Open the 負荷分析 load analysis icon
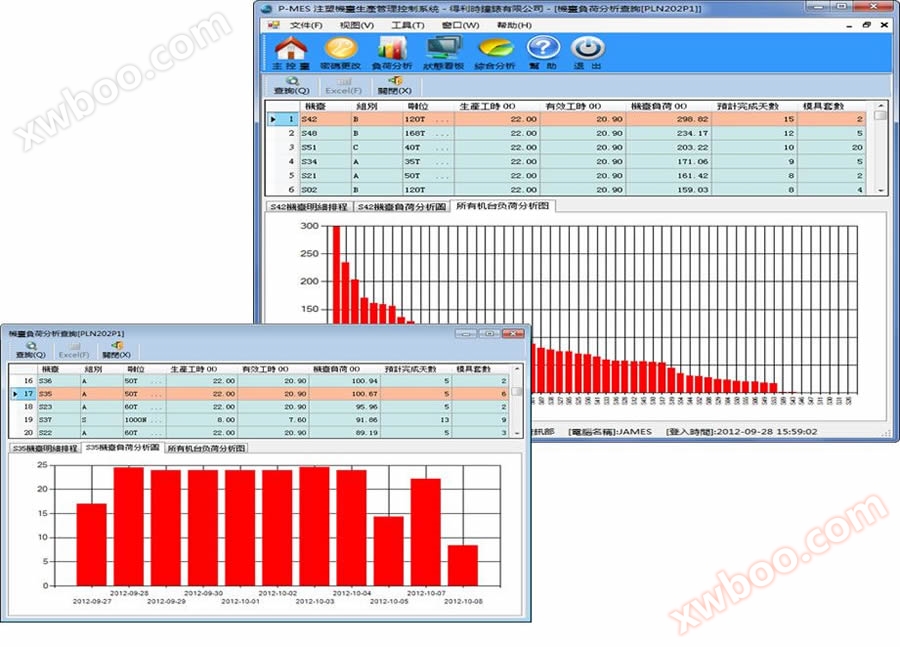Screen dimensions: 900x647 391,53
